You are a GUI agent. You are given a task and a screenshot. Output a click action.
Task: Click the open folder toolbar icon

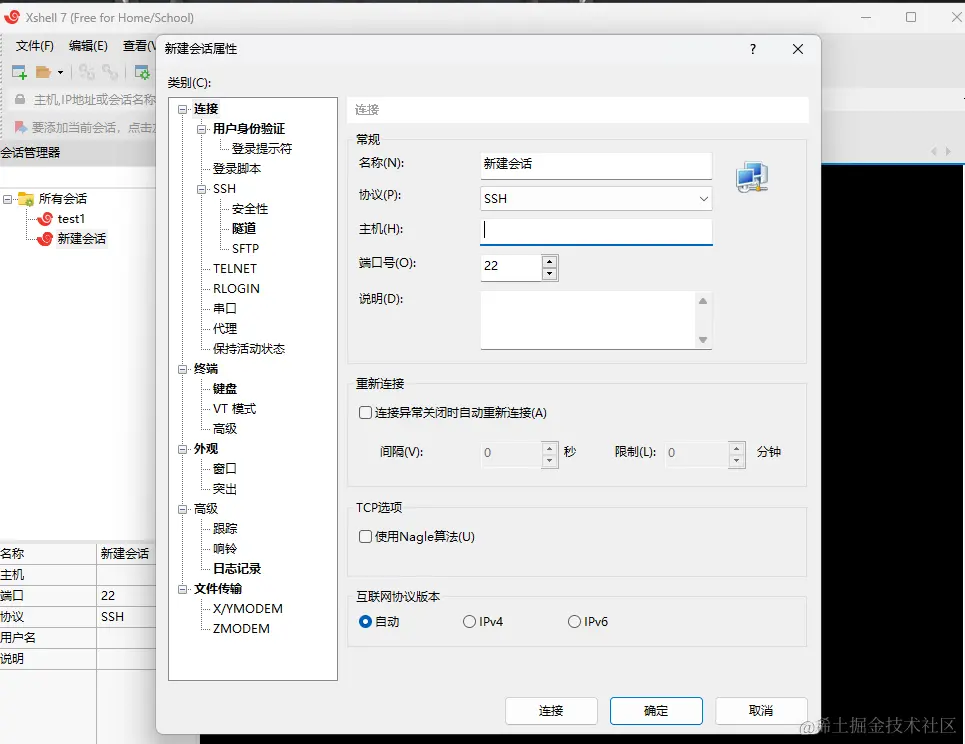pos(43,73)
